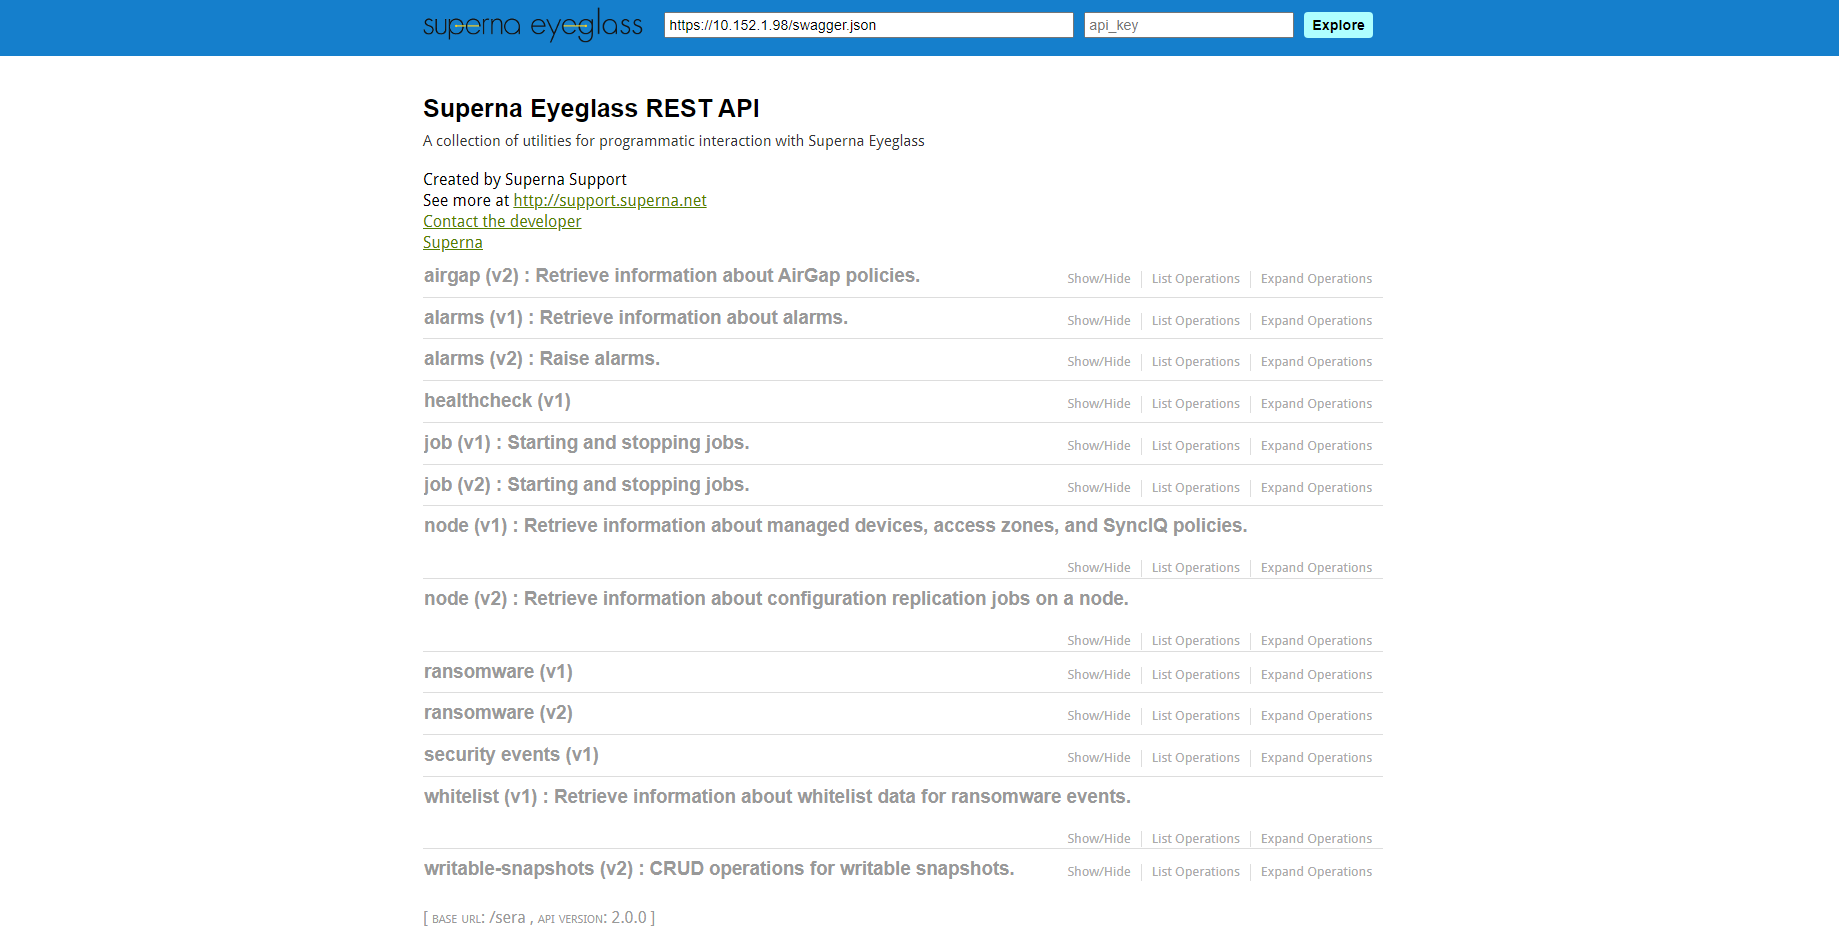Click List Operations for healthcheck (v1)
This screenshot has height=948, width=1839.
click(x=1196, y=404)
